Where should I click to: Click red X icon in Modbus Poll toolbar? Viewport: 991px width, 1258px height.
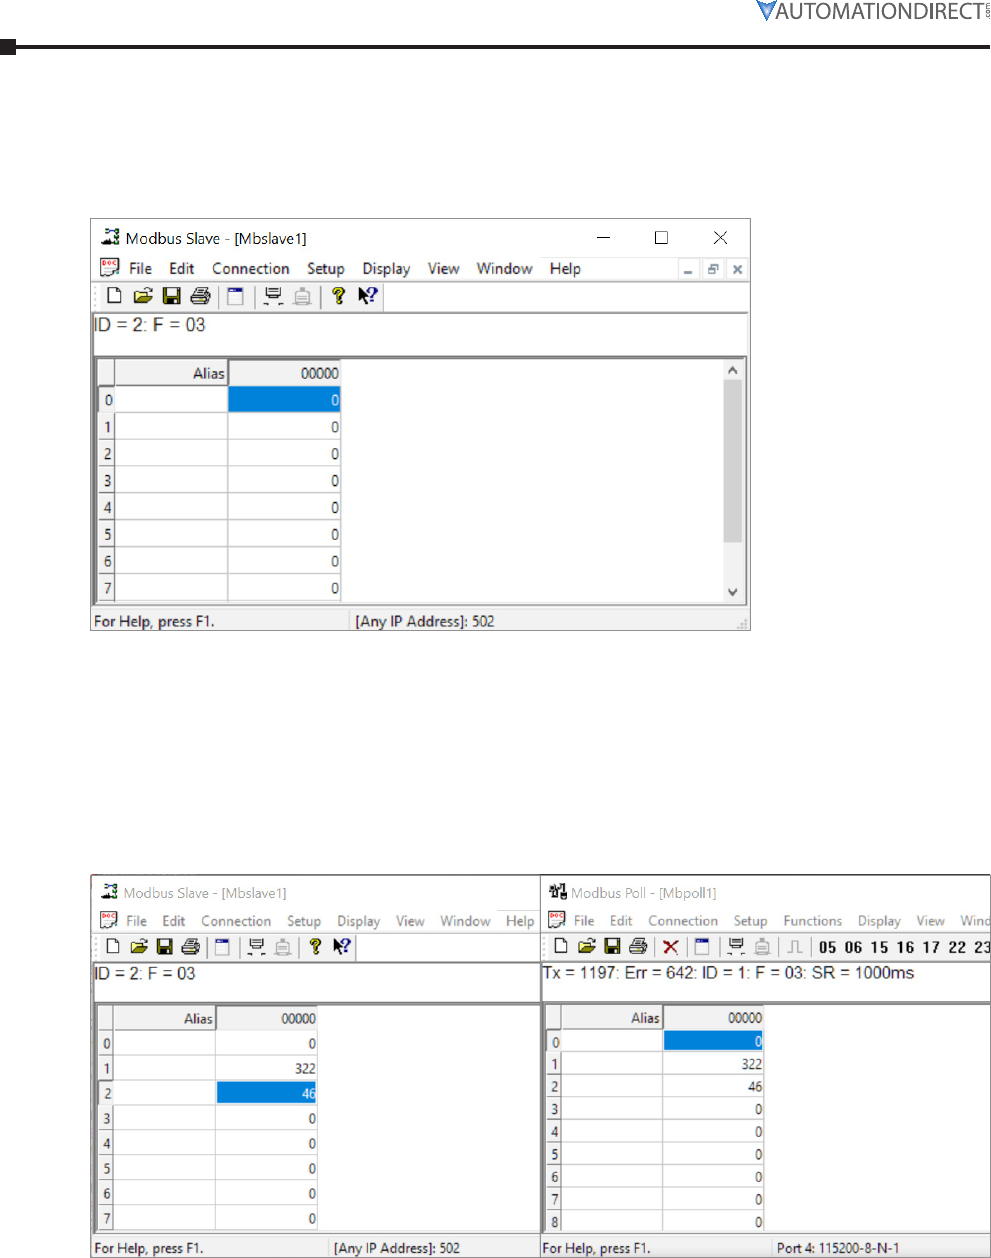[x=670, y=947]
